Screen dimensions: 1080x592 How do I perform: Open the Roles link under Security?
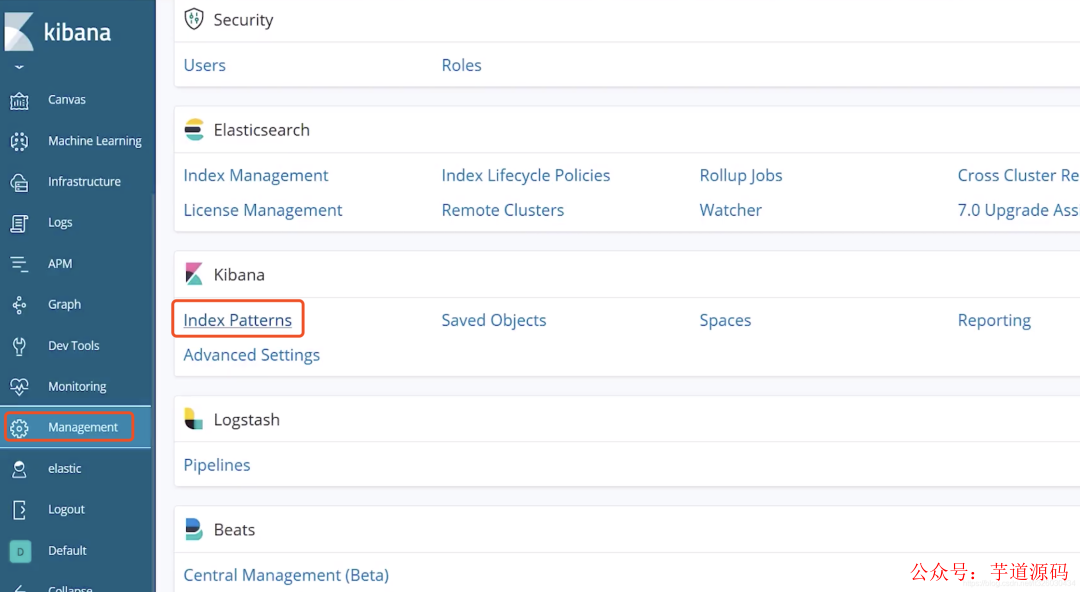coord(461,65)
